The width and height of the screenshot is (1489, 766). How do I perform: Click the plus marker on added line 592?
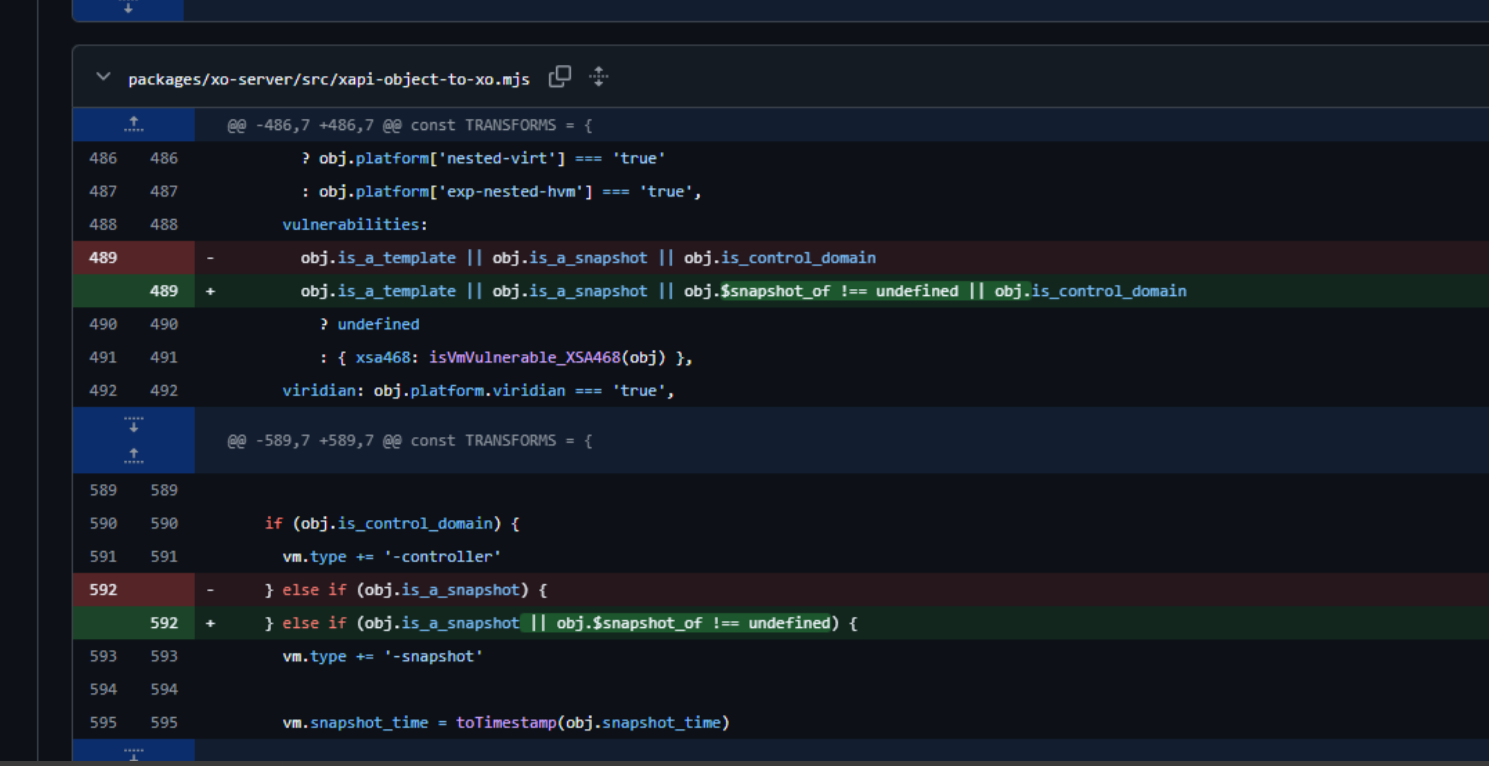tap(210, 623)
